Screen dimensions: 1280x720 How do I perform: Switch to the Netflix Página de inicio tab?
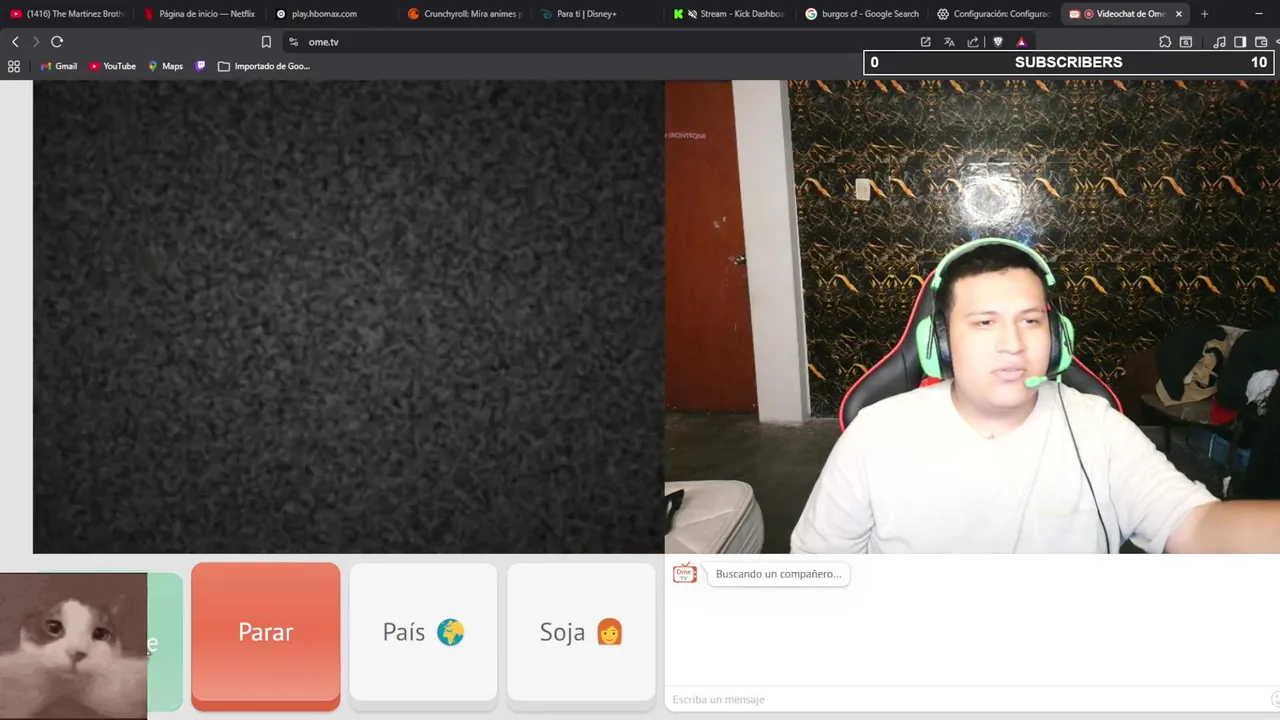point(199,14)
